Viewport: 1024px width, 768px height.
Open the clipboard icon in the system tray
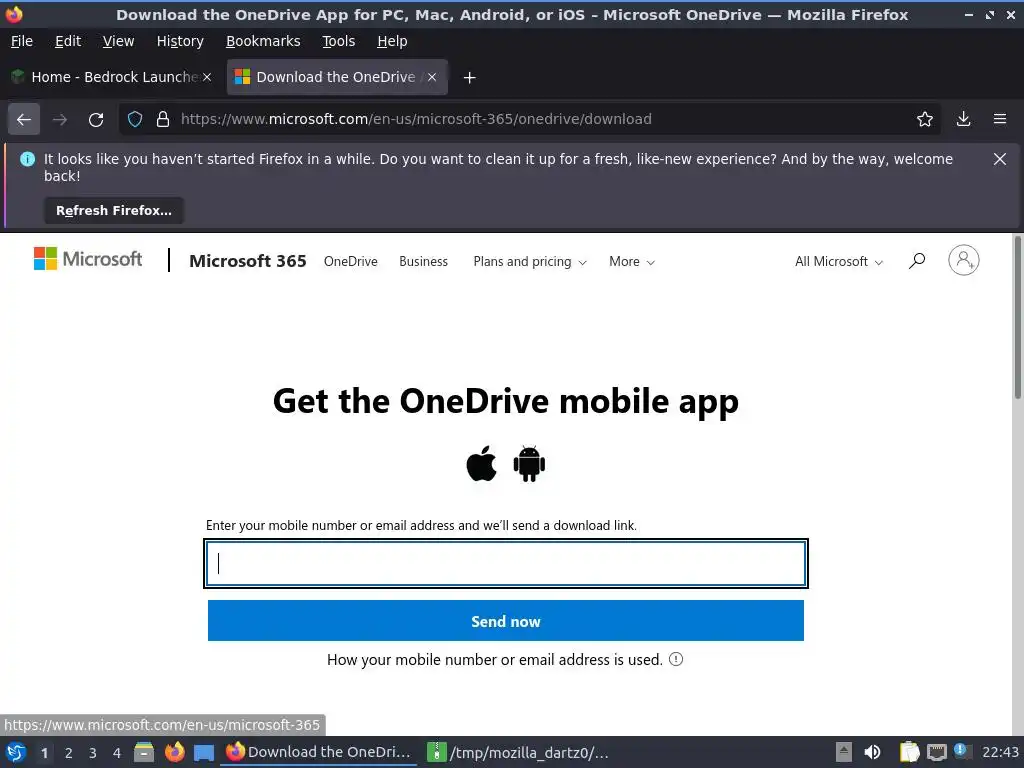pyautogui.click(x=909, y=752)
